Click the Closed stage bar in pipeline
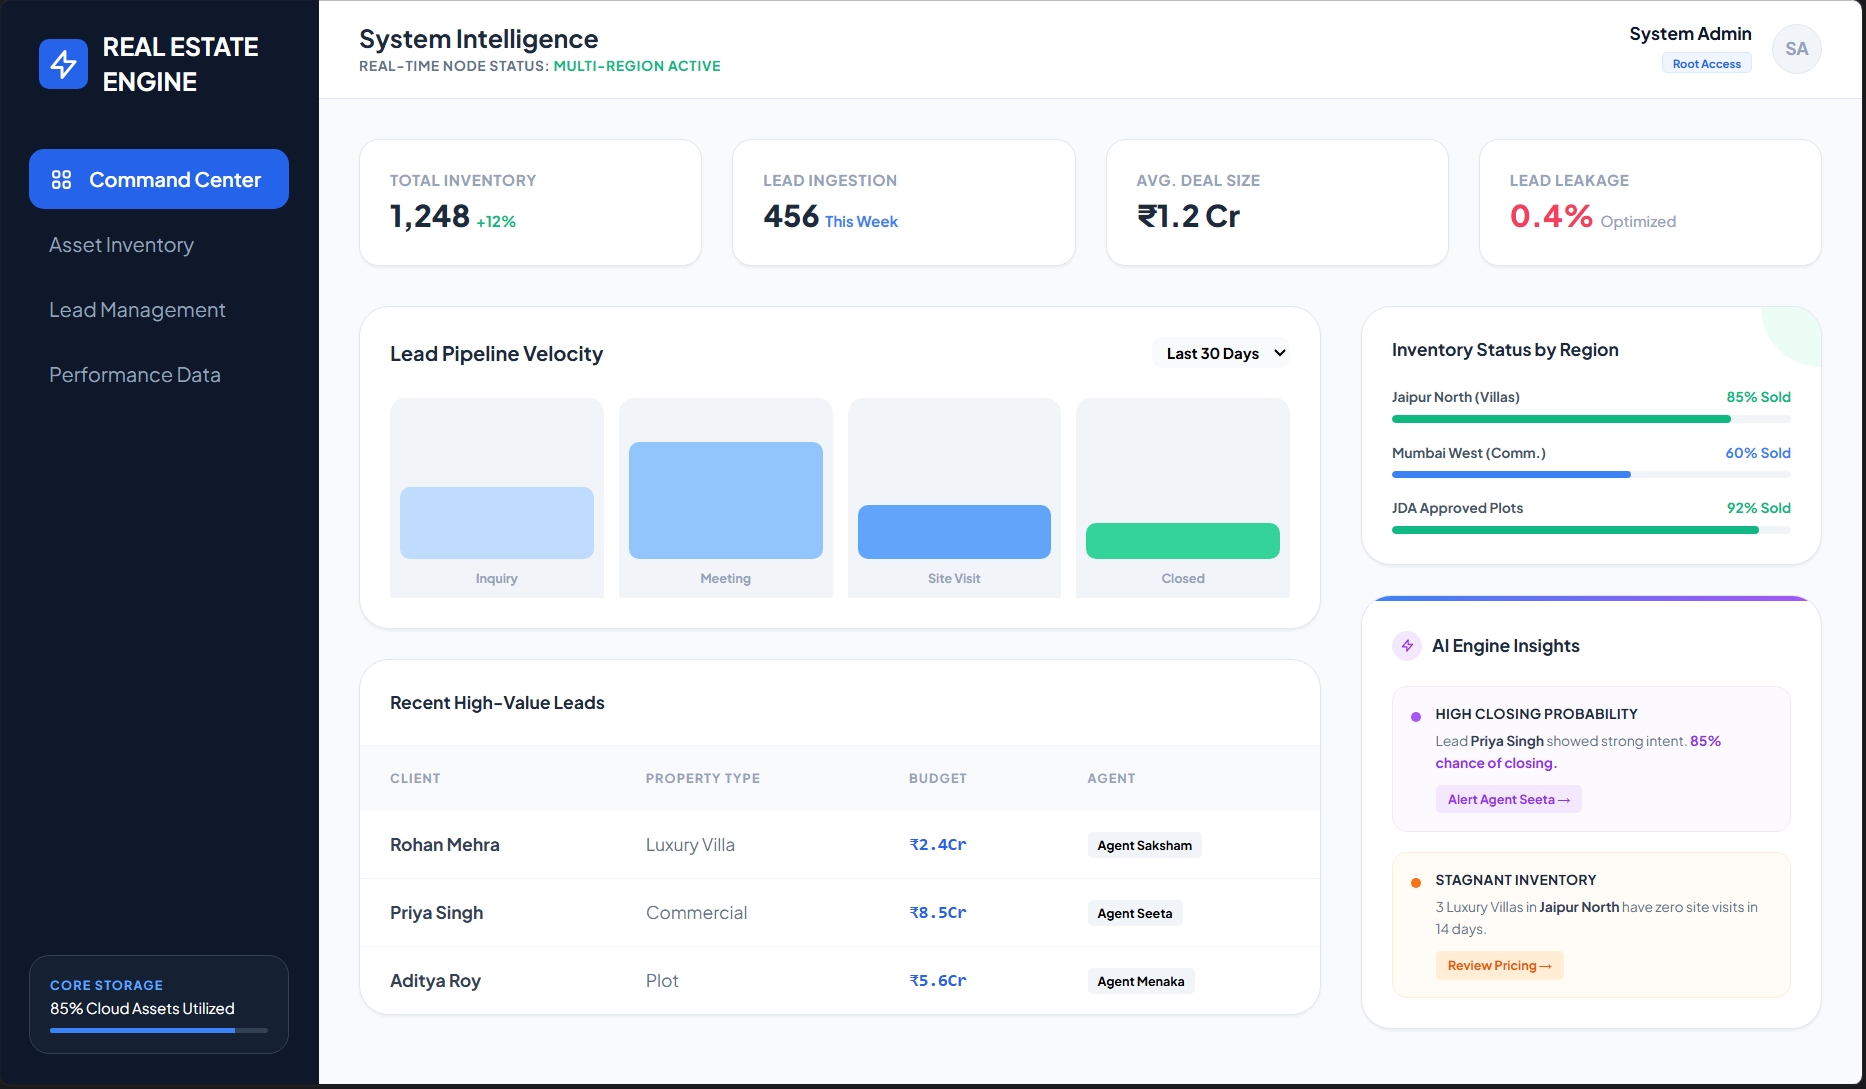1866x1089 pixels. click(1182, 540)
